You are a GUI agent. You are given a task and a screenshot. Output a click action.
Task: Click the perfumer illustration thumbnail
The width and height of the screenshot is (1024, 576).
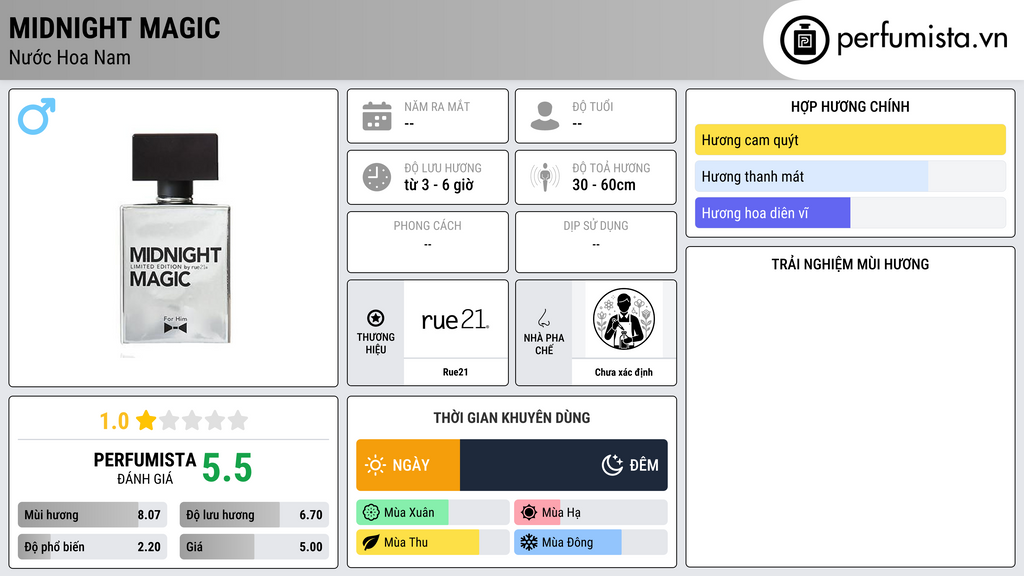[x=624, y=319]
